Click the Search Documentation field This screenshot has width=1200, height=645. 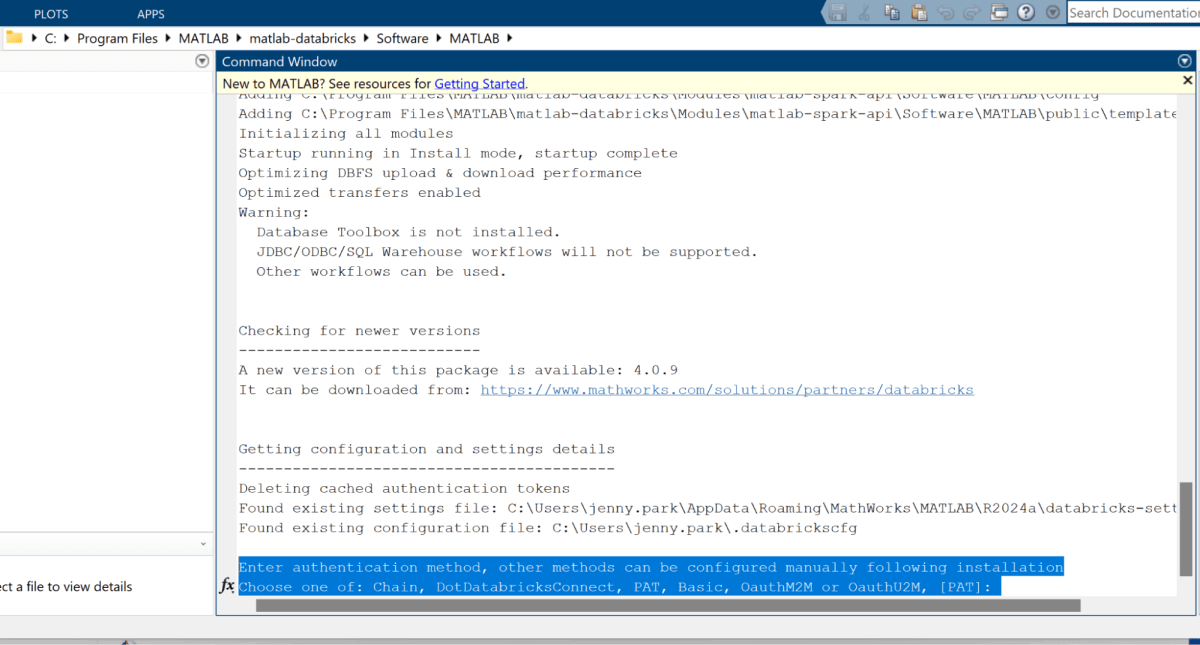tap(1133, 13)
